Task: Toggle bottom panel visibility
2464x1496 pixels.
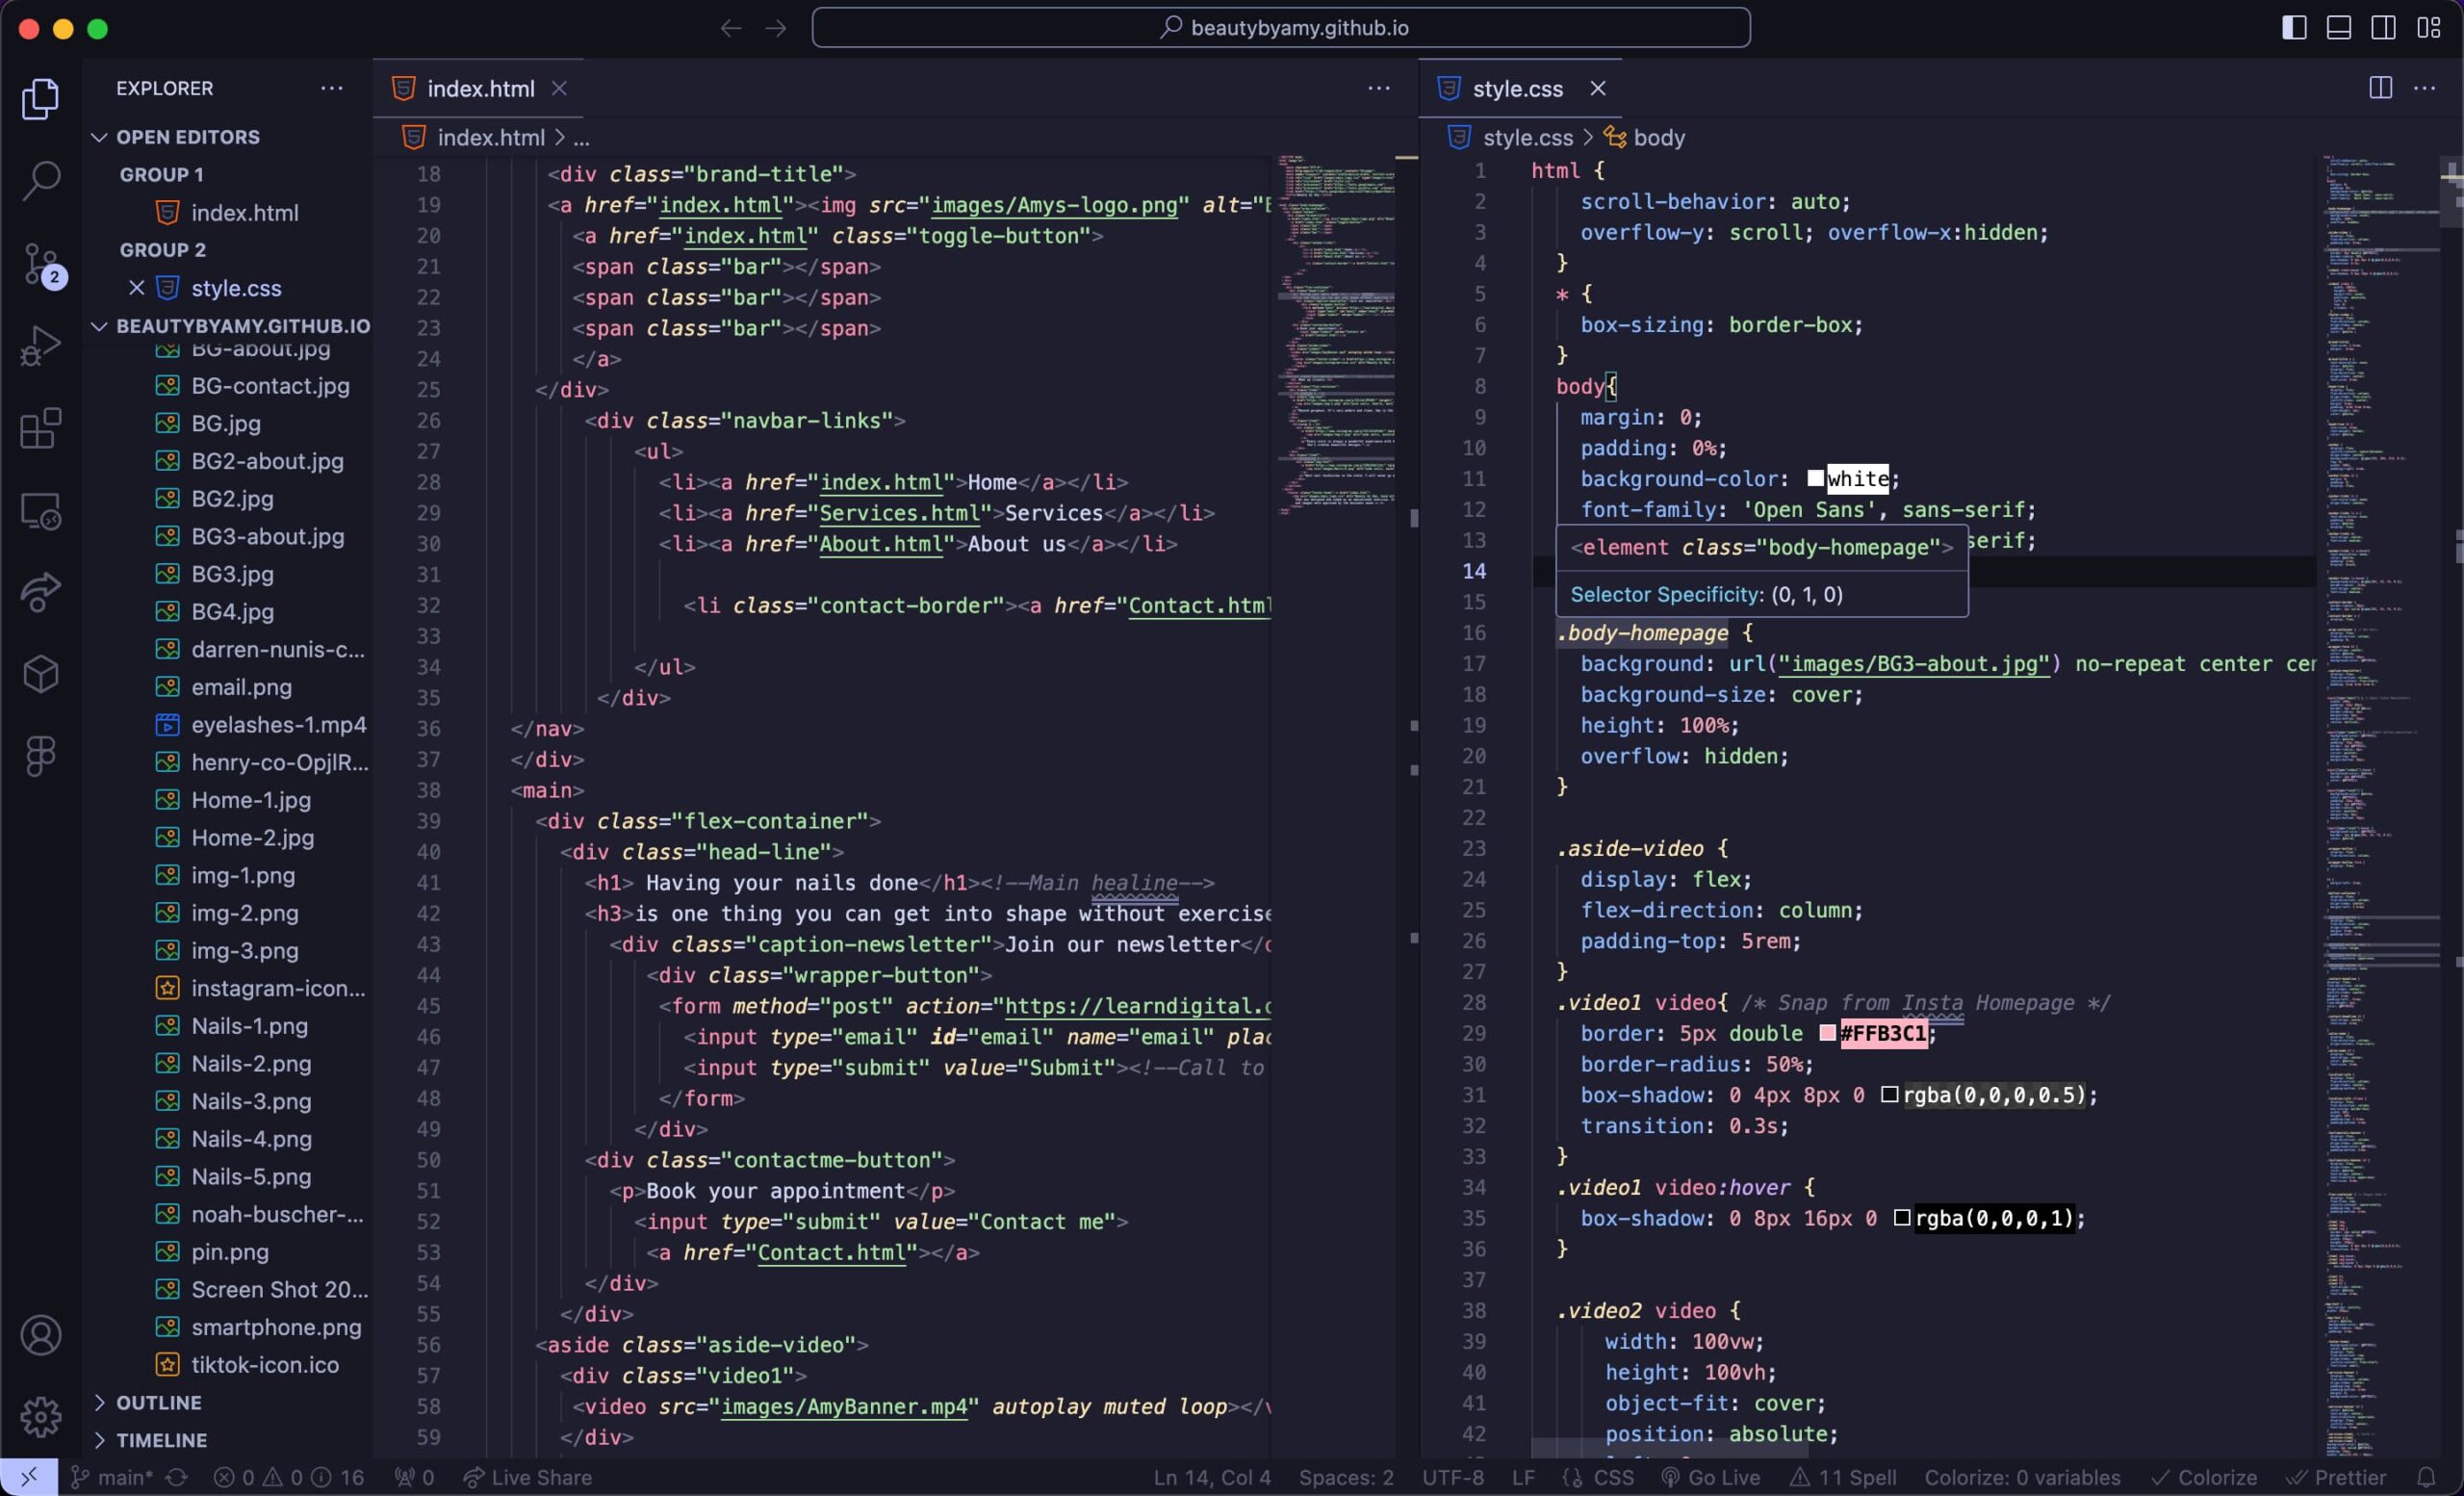Action: tap(2339, 27)
